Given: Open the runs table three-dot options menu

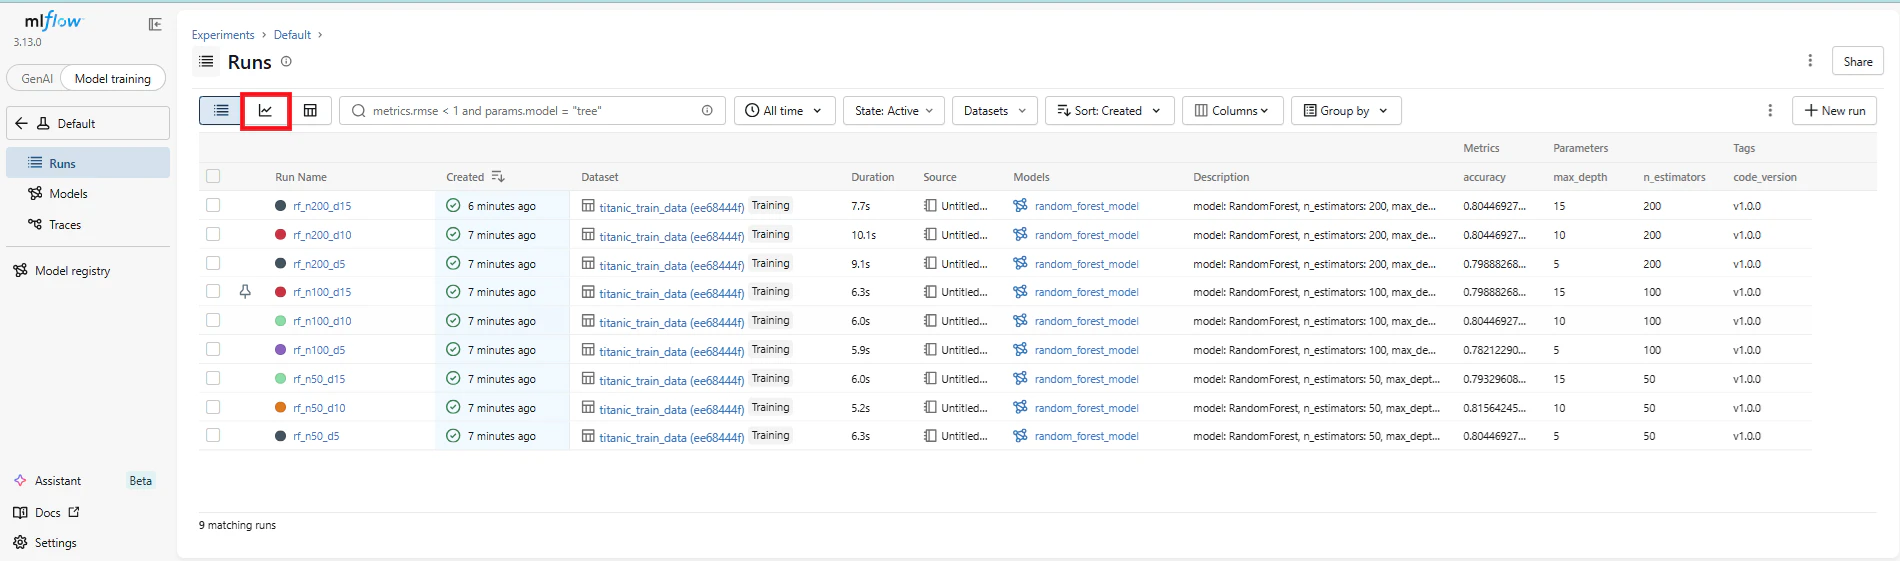Looking at the screenshot, I should (1770, 111).
